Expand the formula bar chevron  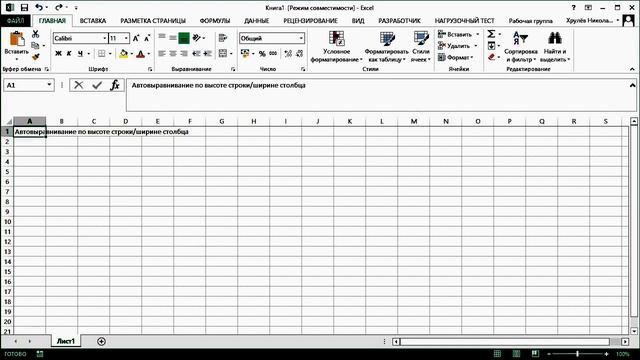[x=632, y=85]
